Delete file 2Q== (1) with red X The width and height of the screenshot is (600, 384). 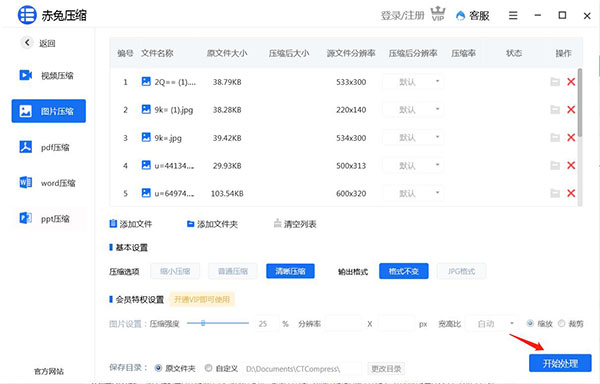pyautogui.click(x=571, y=81)
